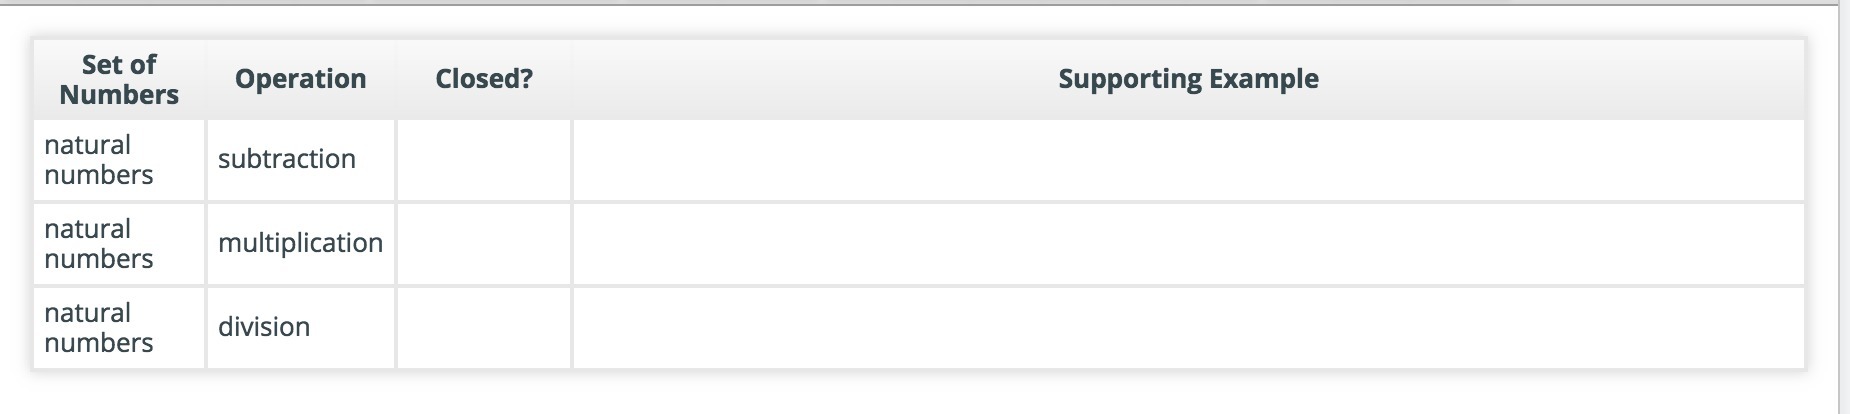Select the division operation cell
This screenshot has width=1850, height=414.
click(264, 327)
